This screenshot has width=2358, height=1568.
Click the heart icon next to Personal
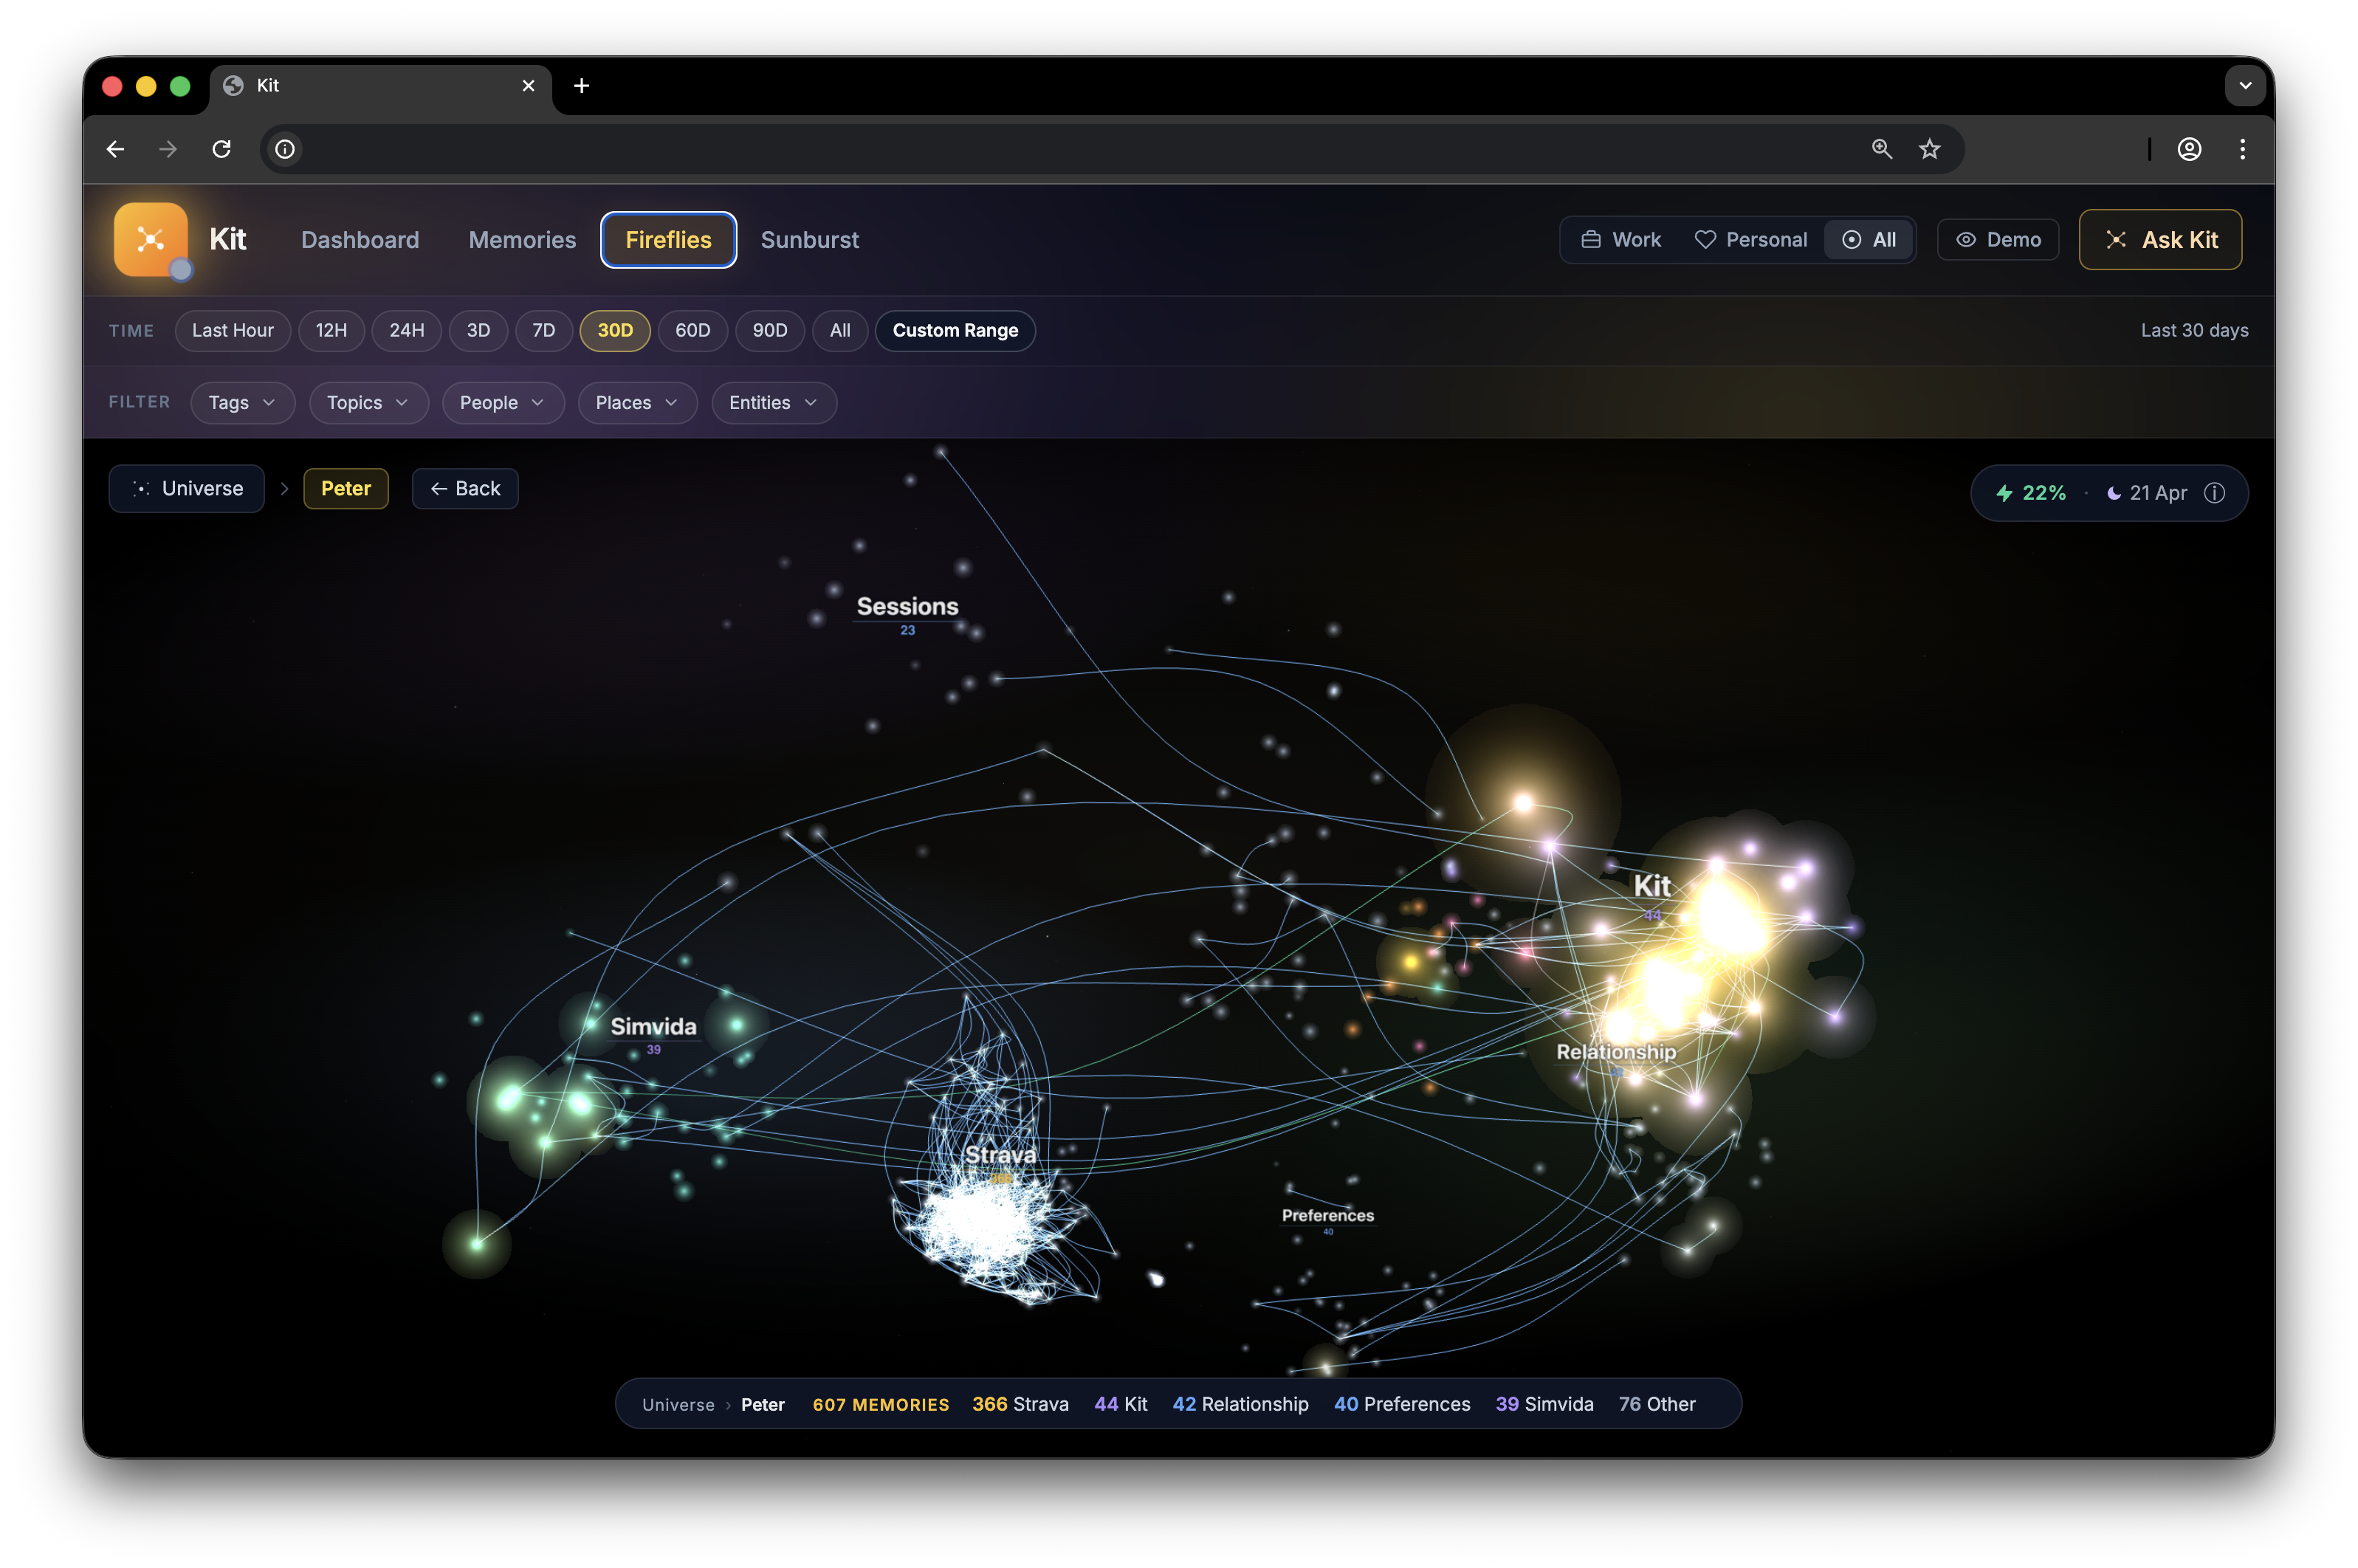click(1704, 239)
